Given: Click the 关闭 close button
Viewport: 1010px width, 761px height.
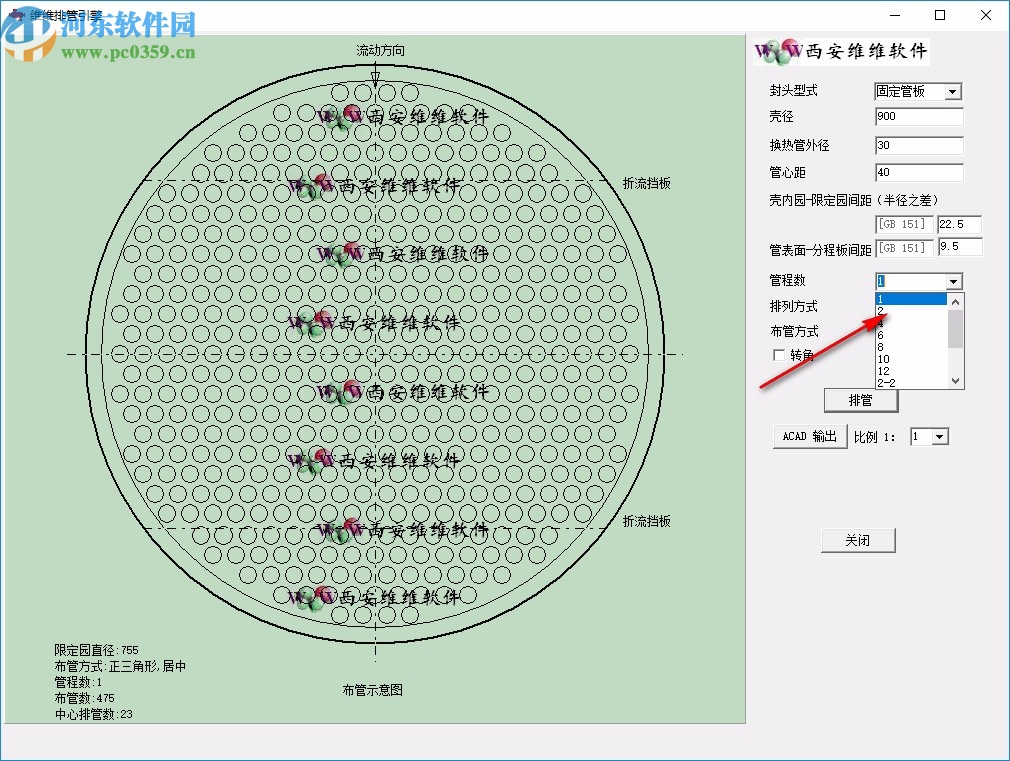Looking at the screenshot, I should pyautogui.click(x=858, y=539).
